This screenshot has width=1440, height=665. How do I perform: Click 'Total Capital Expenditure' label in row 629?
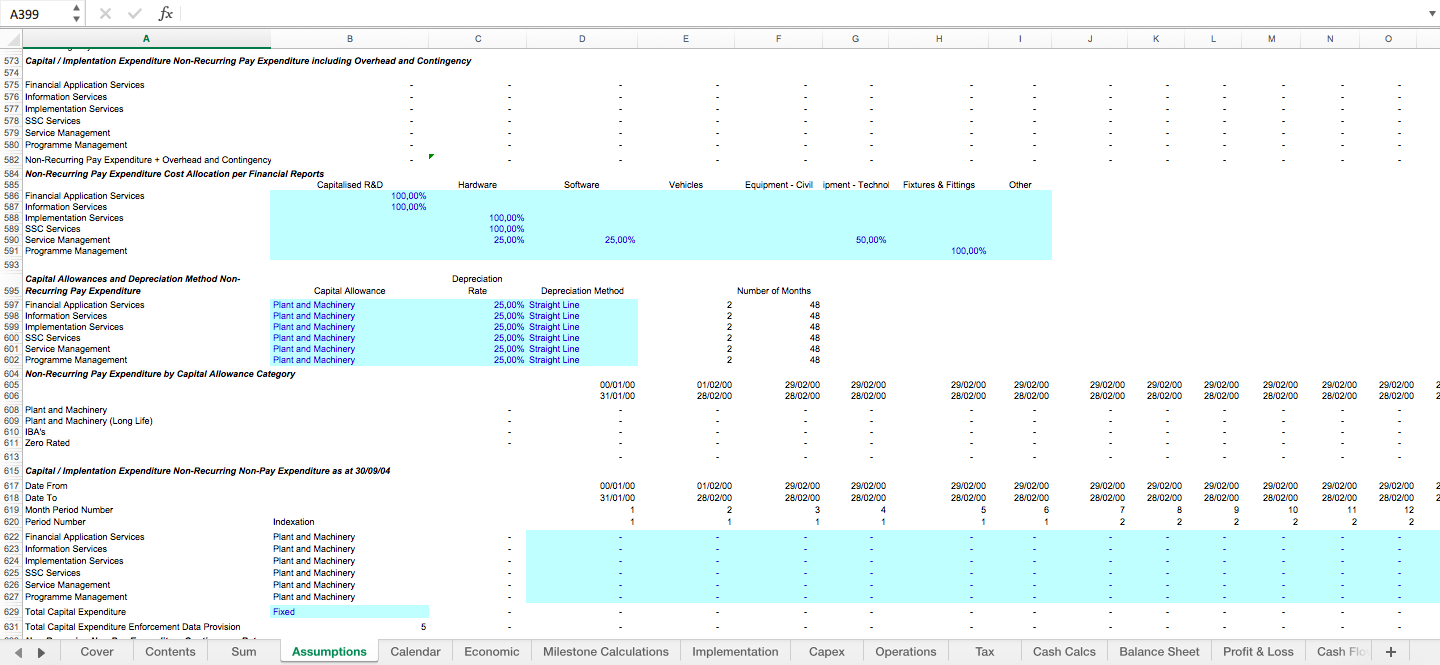[76, 612]
